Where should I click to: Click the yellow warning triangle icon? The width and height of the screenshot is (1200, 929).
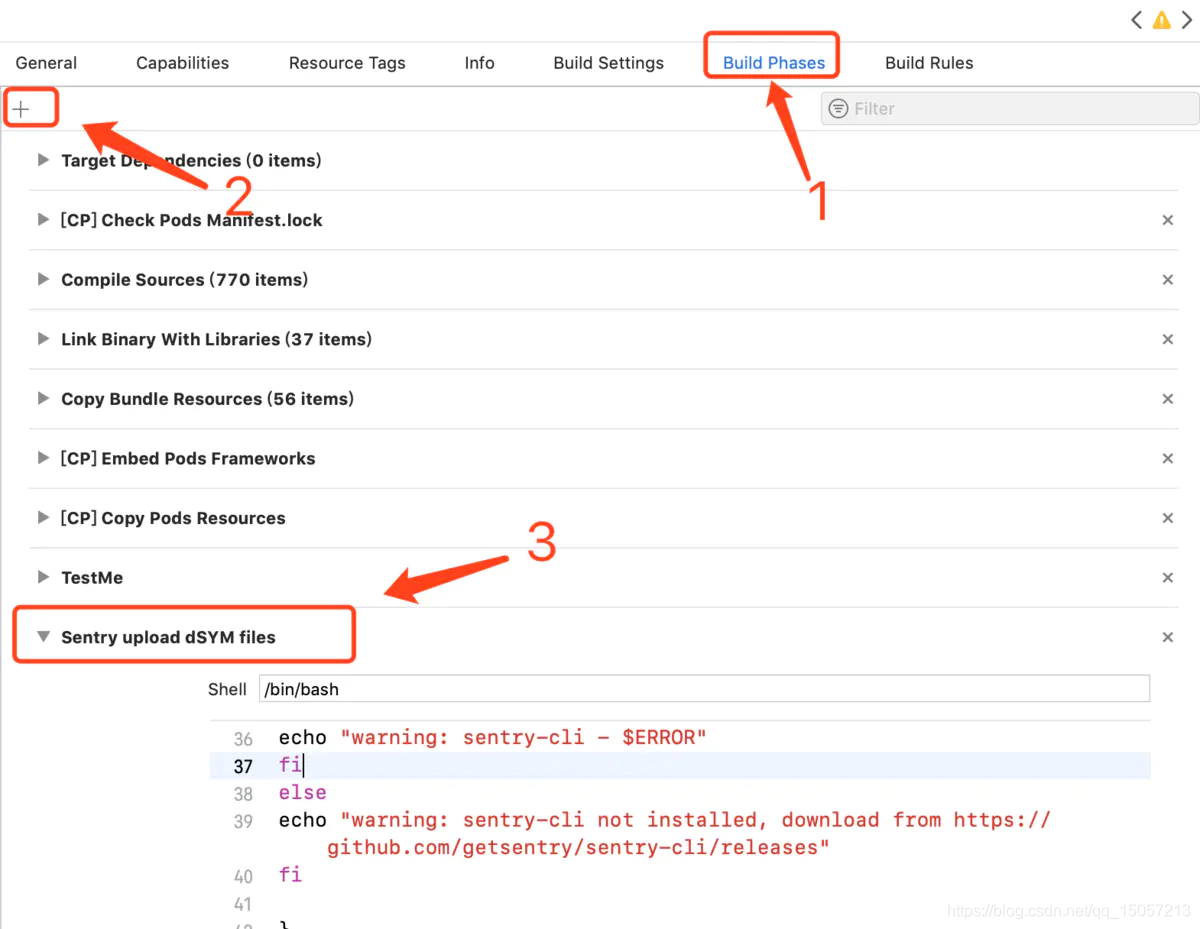[1161, 19]
